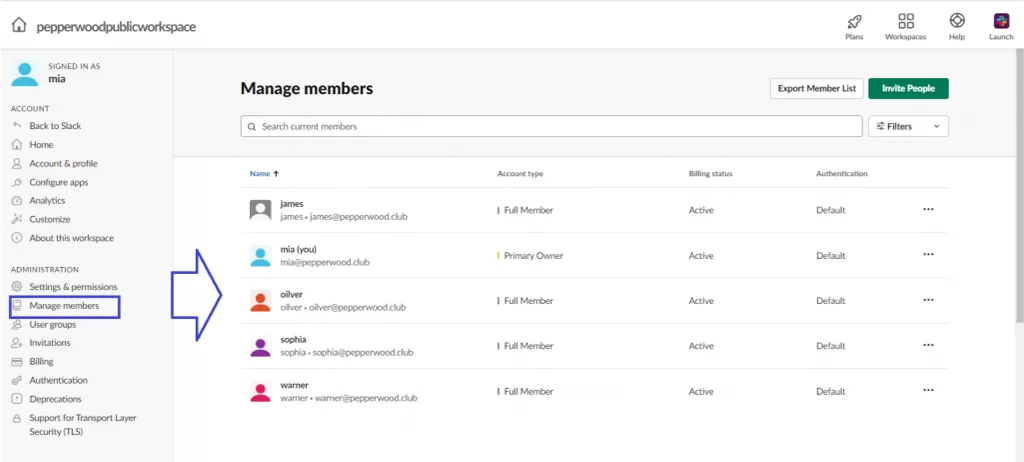
Task: Click the Primary Owner label for mia
Action: (x=534, y=256)
